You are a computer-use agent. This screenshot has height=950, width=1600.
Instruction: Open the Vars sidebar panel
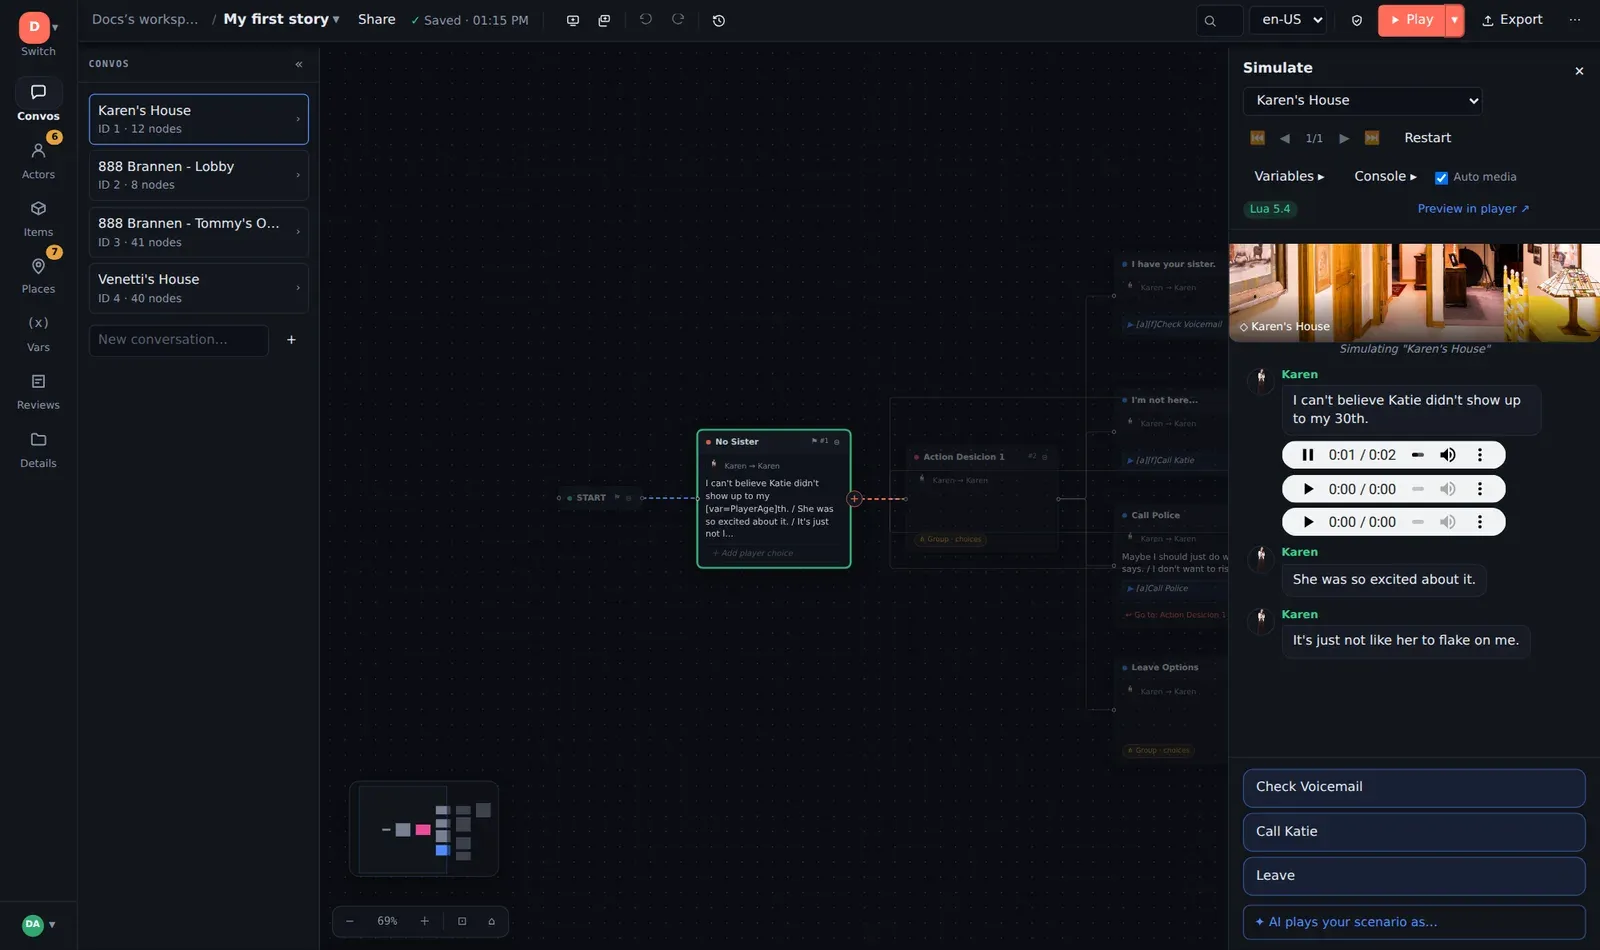tap(38, 334)
